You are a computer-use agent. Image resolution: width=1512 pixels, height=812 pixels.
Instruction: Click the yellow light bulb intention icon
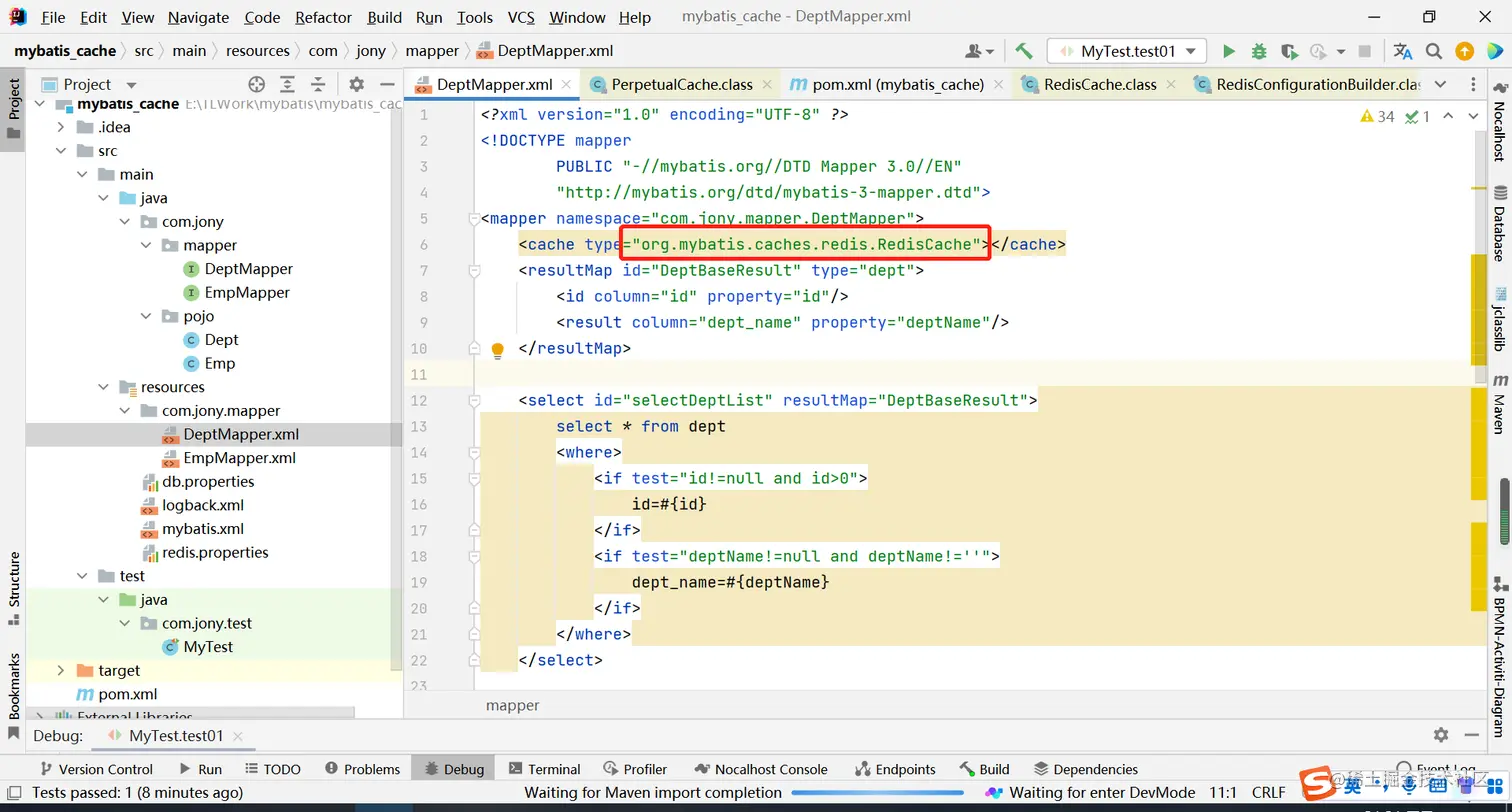[498, 350]
